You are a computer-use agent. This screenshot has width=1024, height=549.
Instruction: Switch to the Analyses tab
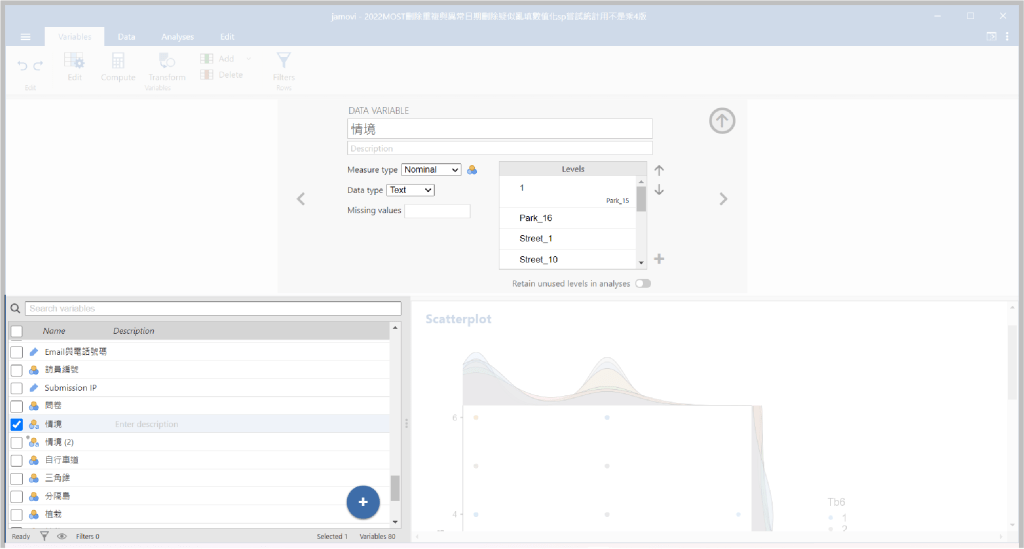178,37
